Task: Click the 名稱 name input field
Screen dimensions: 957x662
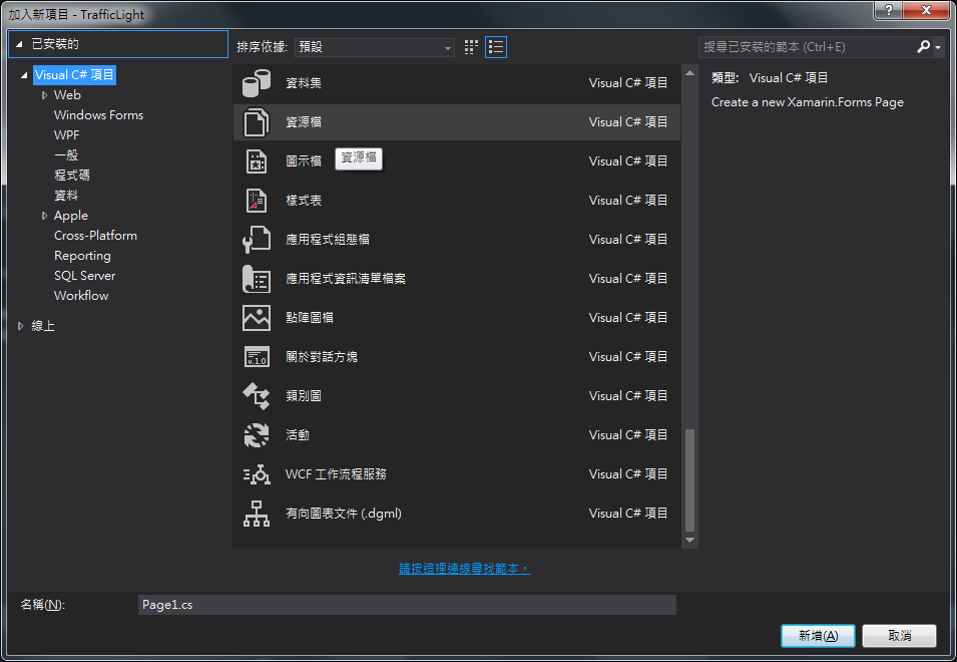Action: click(406, 605)
